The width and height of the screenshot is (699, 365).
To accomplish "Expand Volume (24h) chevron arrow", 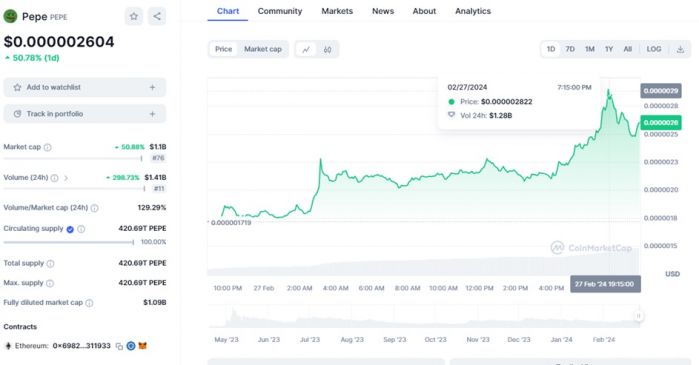I will pos(66,178).
